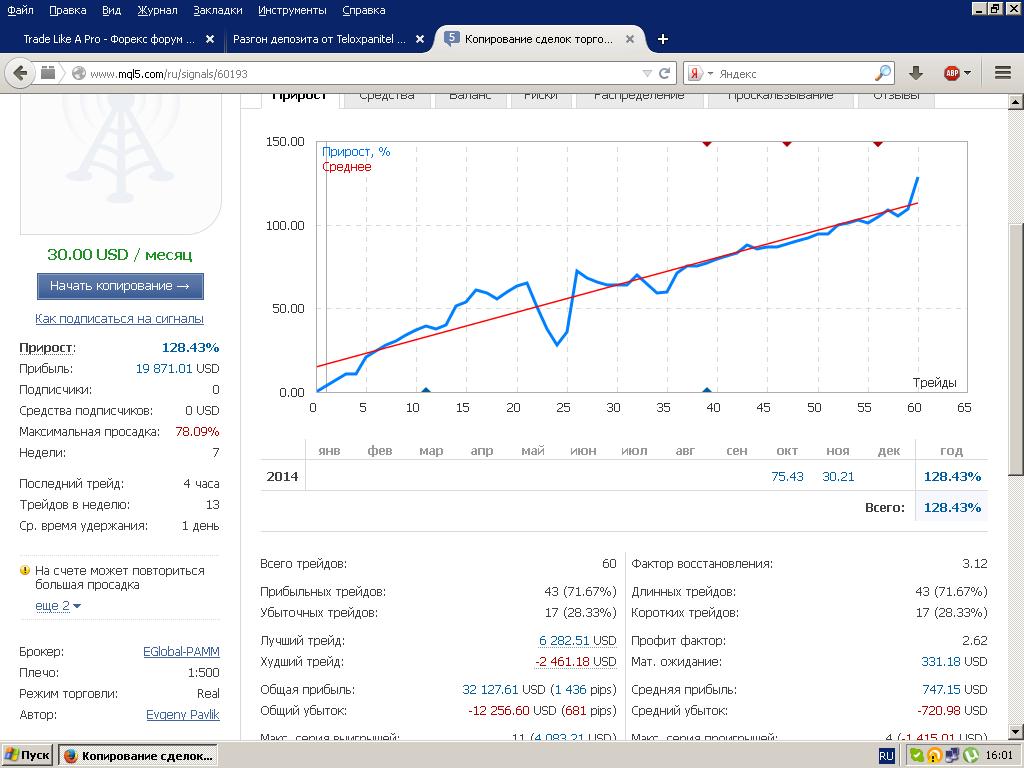1024x768 pixels.
Task: Open URL history dropdown arrow
Action: [x=647, y=74]
